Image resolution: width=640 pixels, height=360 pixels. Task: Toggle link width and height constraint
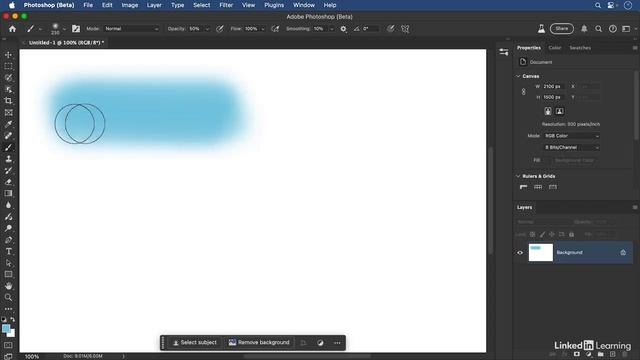[524, 92]
